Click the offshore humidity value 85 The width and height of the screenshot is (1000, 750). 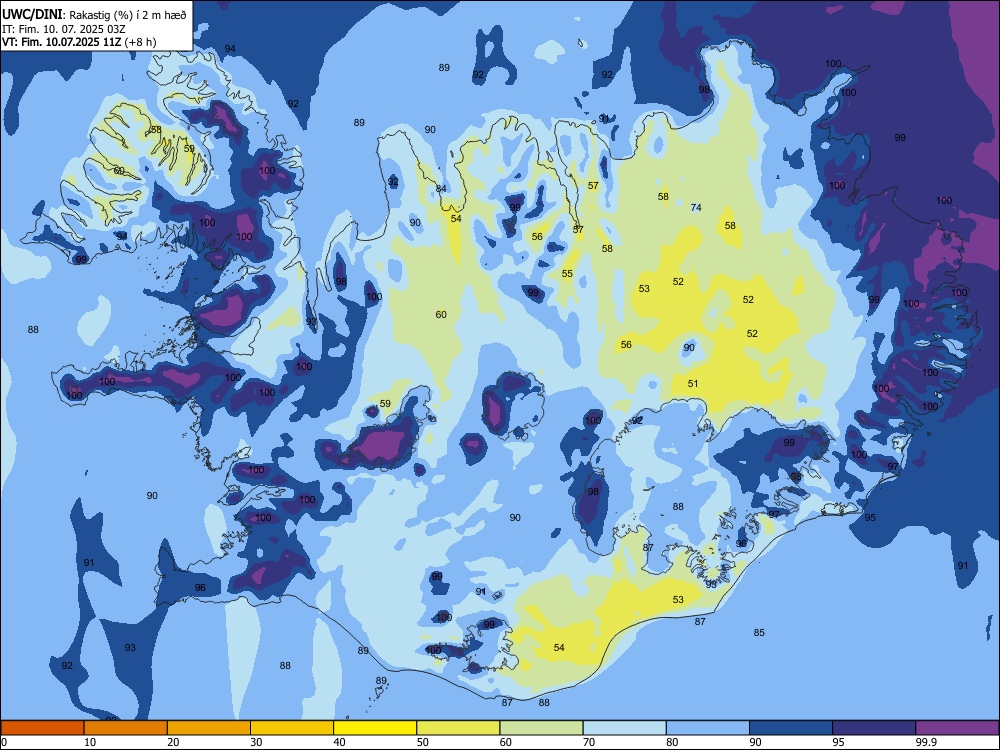pos(759,633)
